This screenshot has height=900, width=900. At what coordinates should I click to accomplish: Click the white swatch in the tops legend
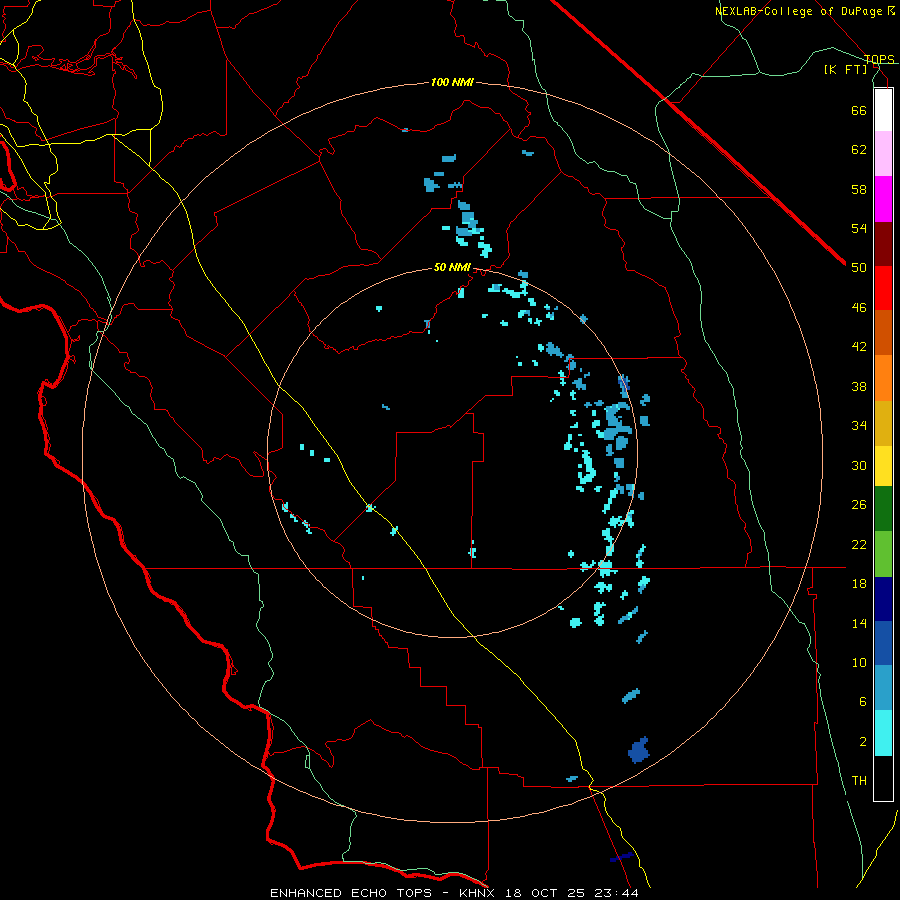[x=883, y=110]
